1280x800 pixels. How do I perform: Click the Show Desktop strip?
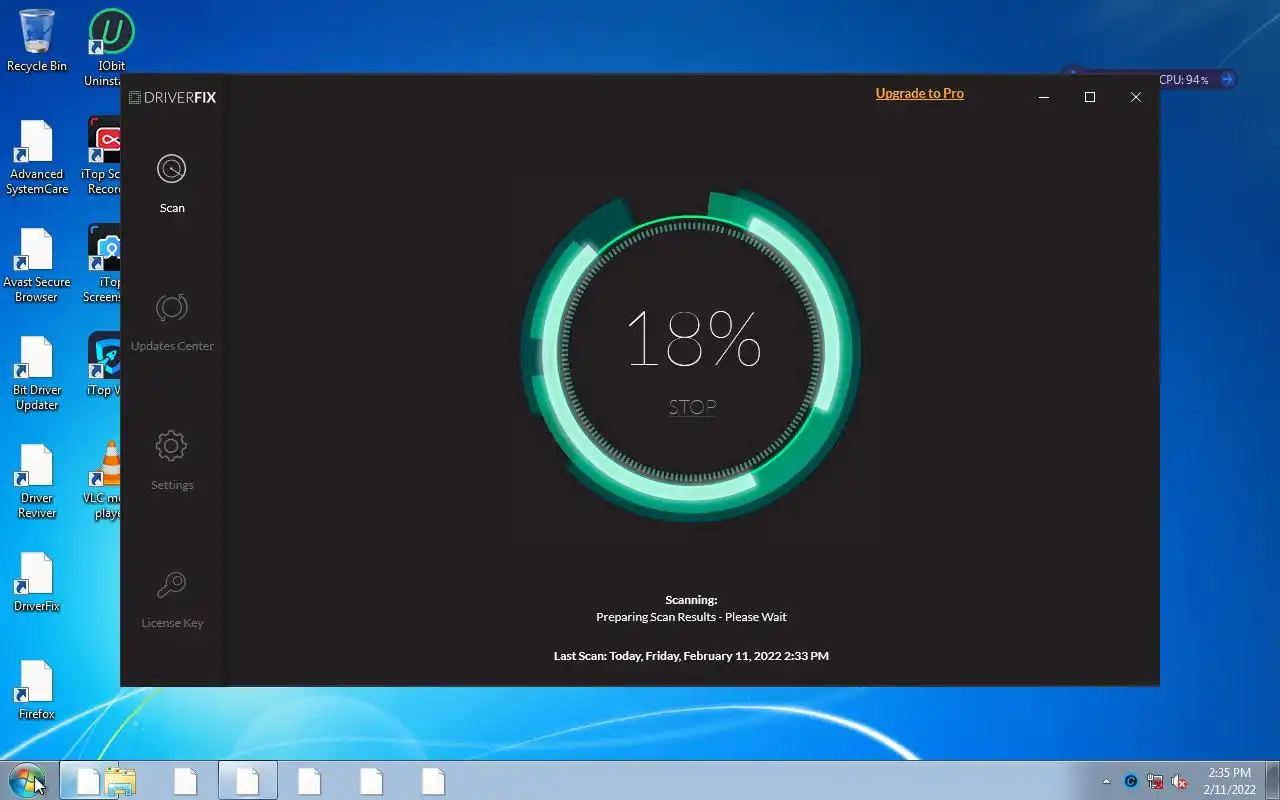[1272, 780]
